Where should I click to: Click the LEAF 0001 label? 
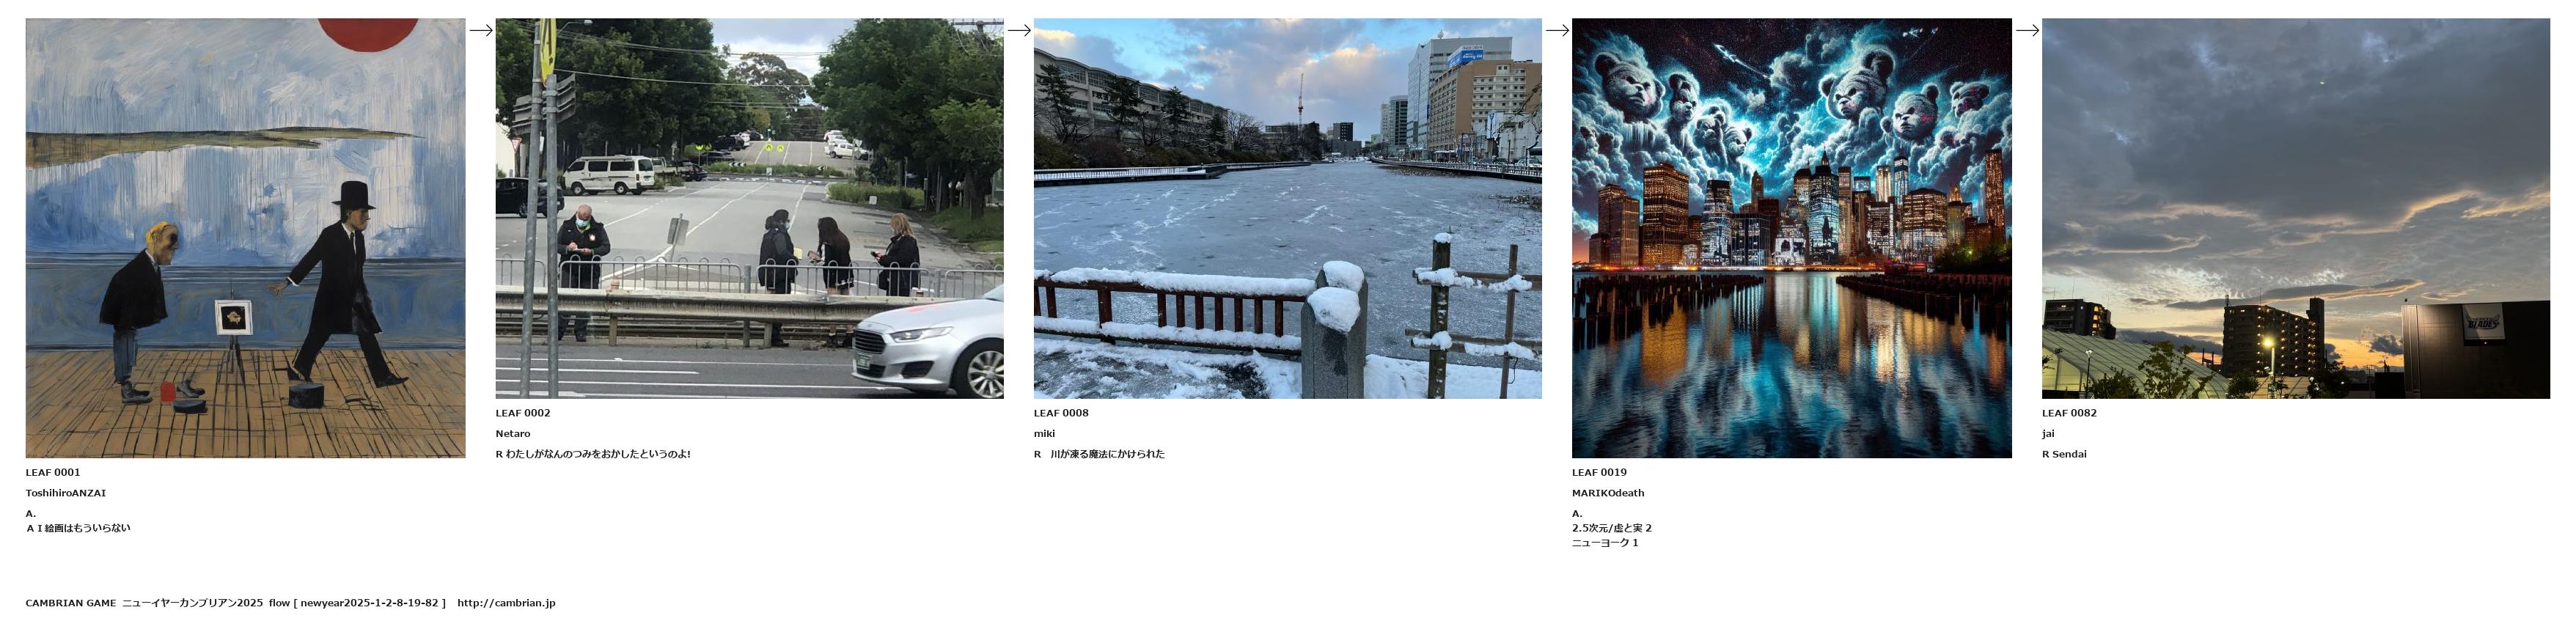53,472
